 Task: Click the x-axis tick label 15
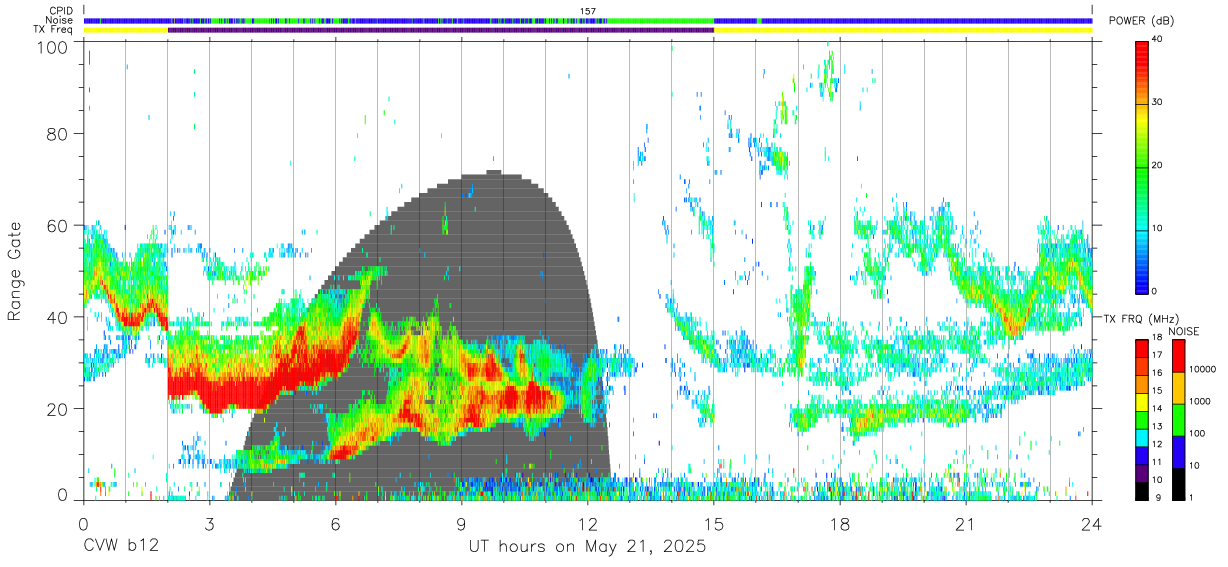click(x=713, y=524)
